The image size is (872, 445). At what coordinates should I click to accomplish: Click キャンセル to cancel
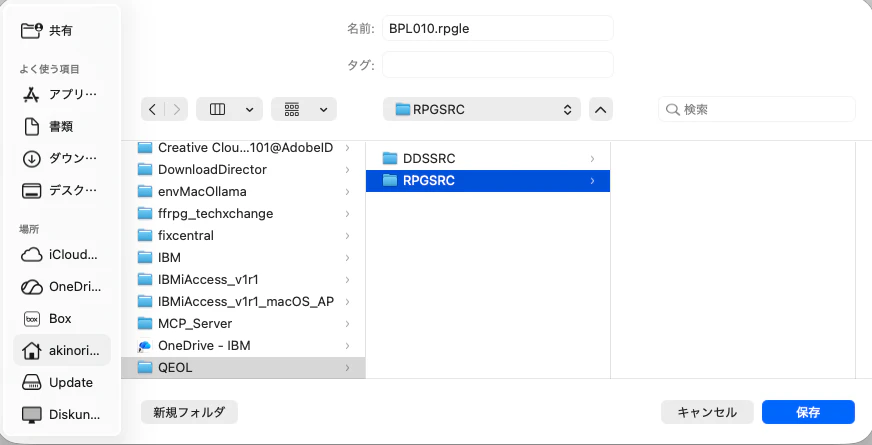click(x=707, y=412)
